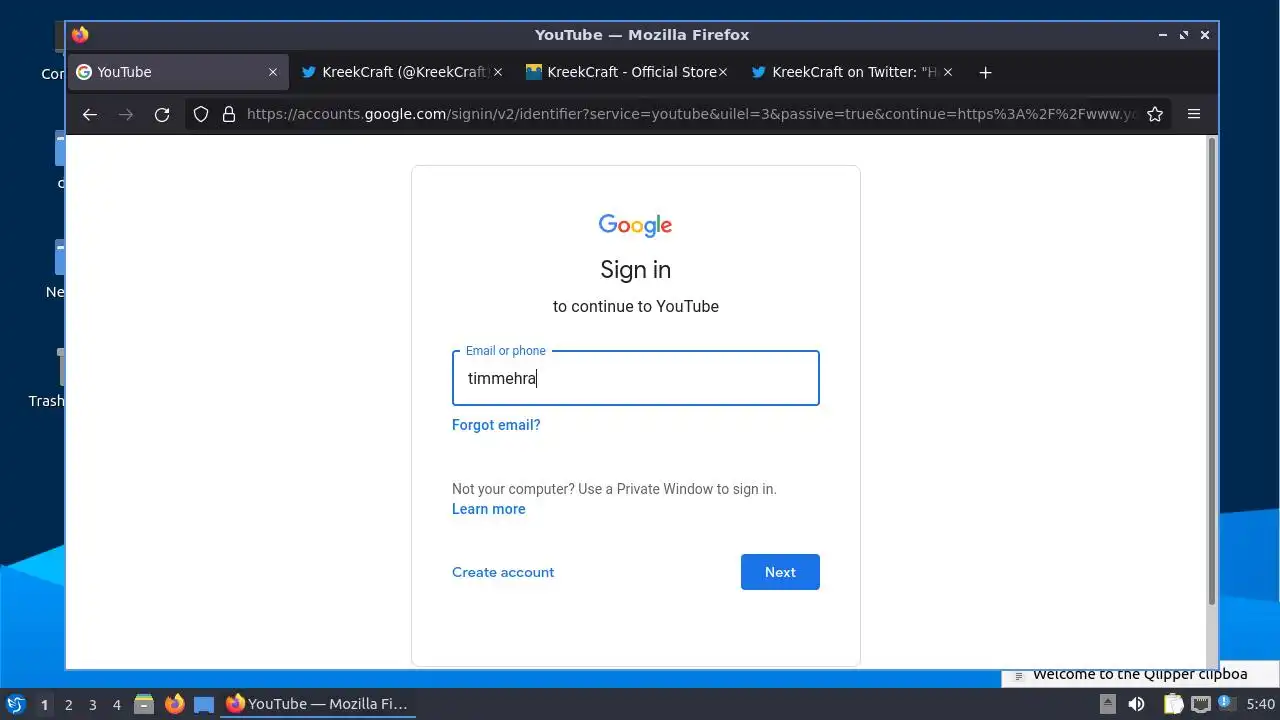Open the removable media tray icon
This screenshot has height=720, width=1280.
click(1107, 704)
